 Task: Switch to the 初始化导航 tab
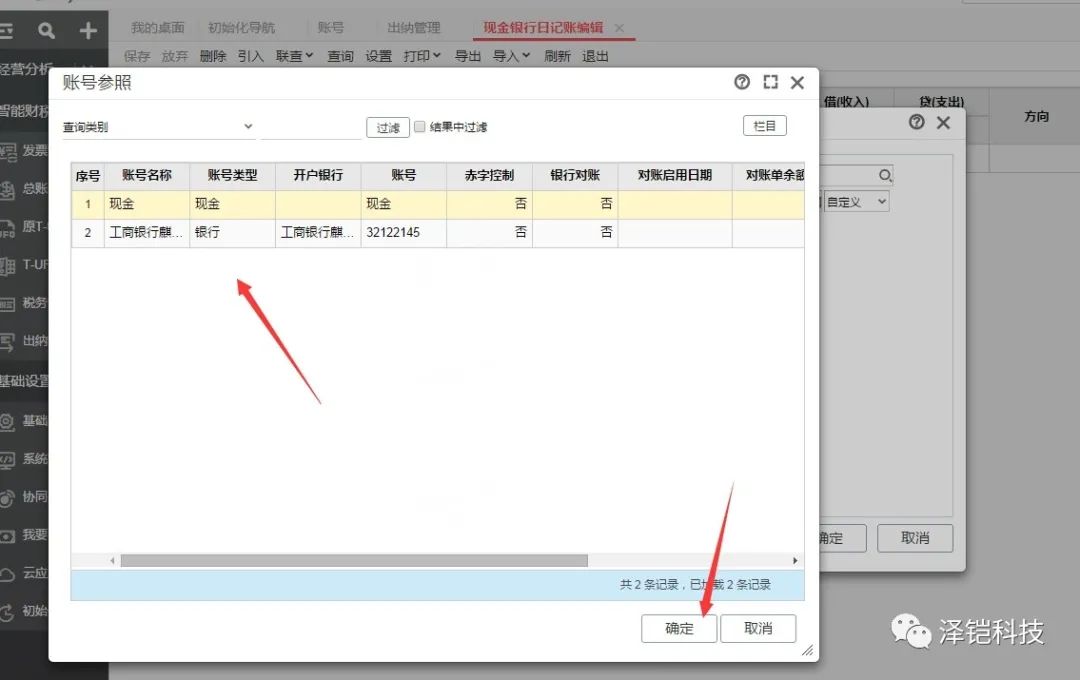click(241, 28)
